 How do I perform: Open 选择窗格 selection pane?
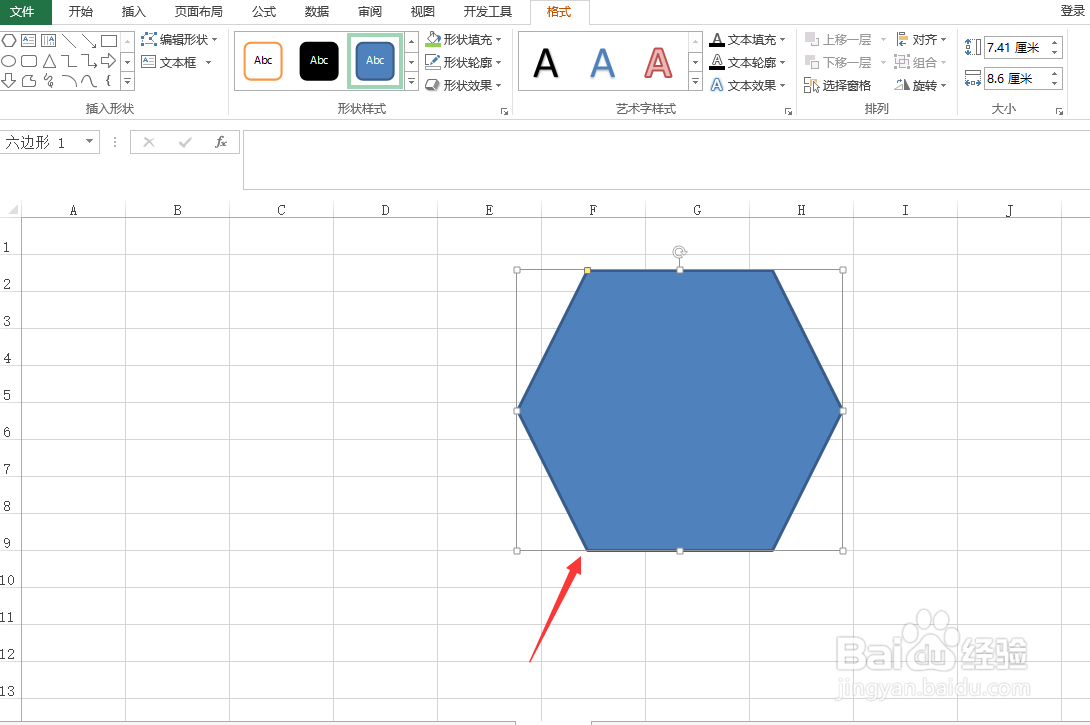tap(838, 85)
